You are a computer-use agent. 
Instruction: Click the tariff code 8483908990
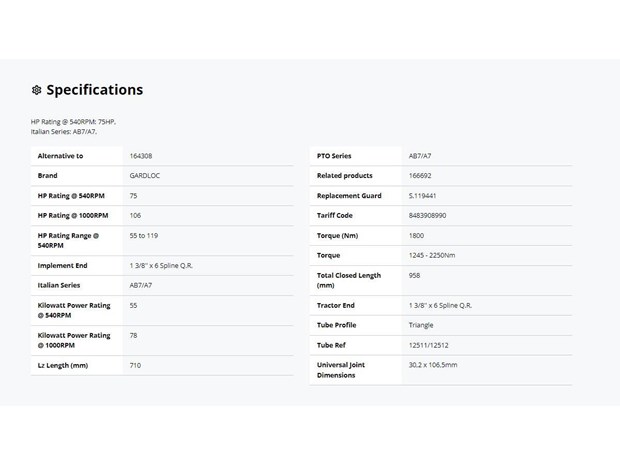[427, 215]
